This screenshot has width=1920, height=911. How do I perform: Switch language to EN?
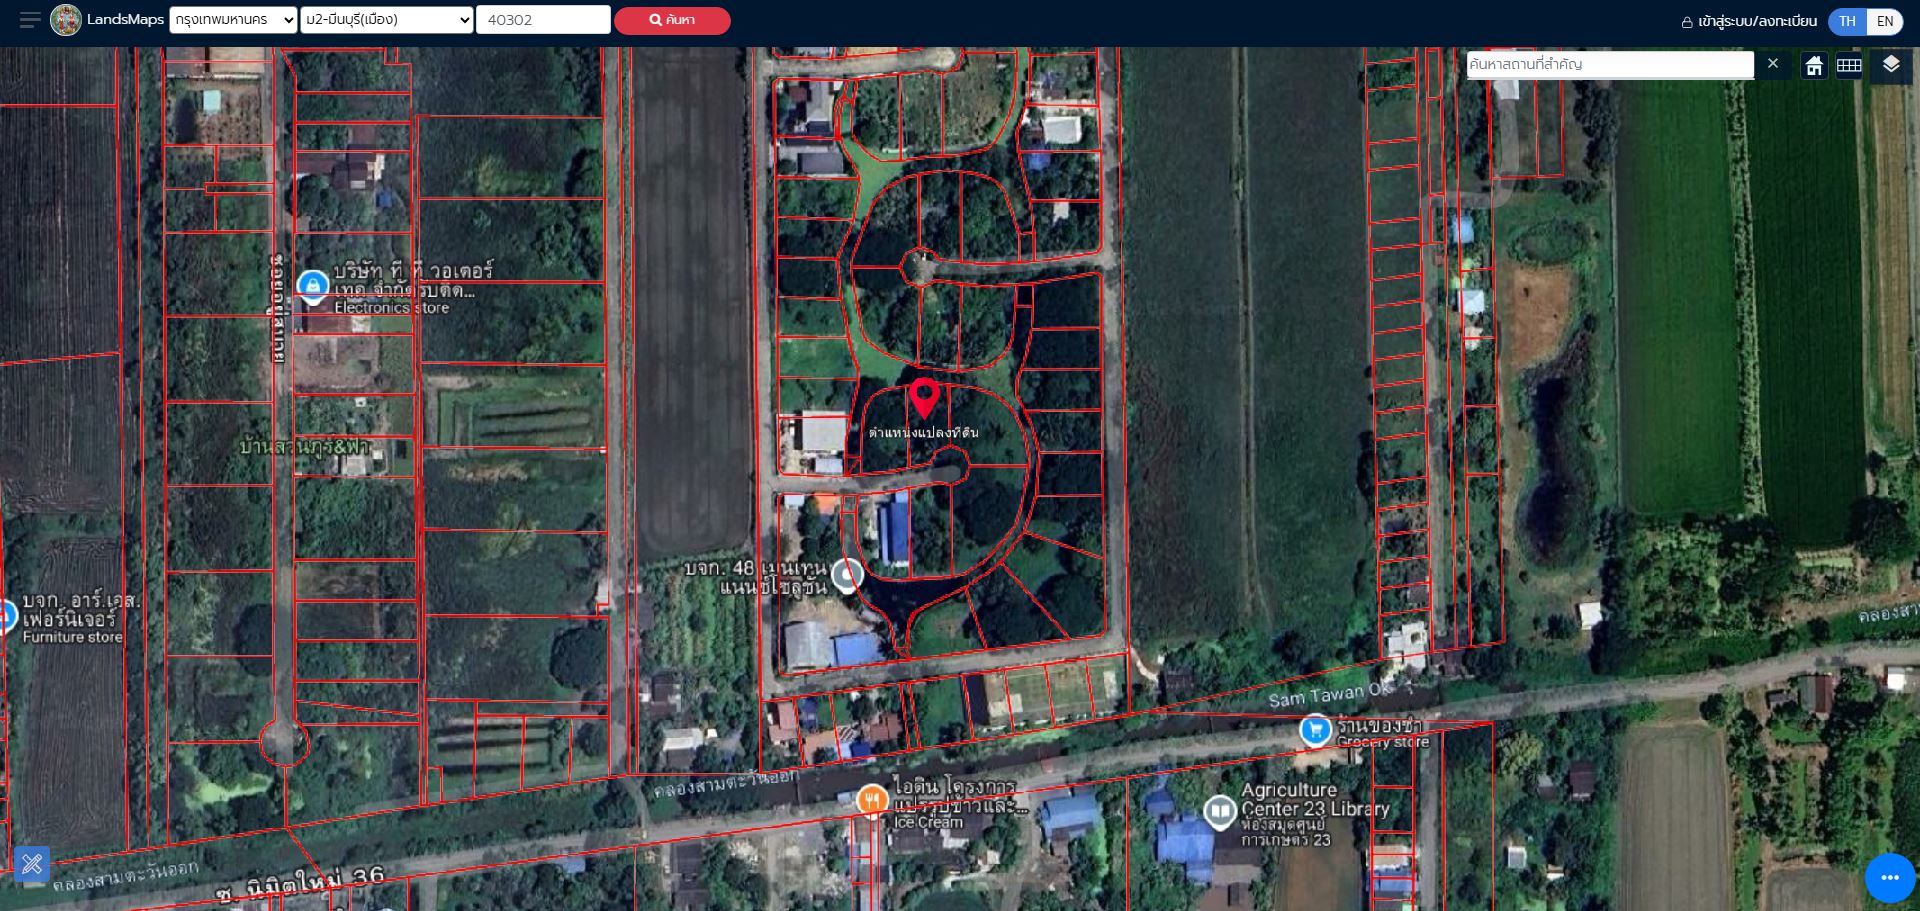pyautogui.click(x=1885, y=21)
